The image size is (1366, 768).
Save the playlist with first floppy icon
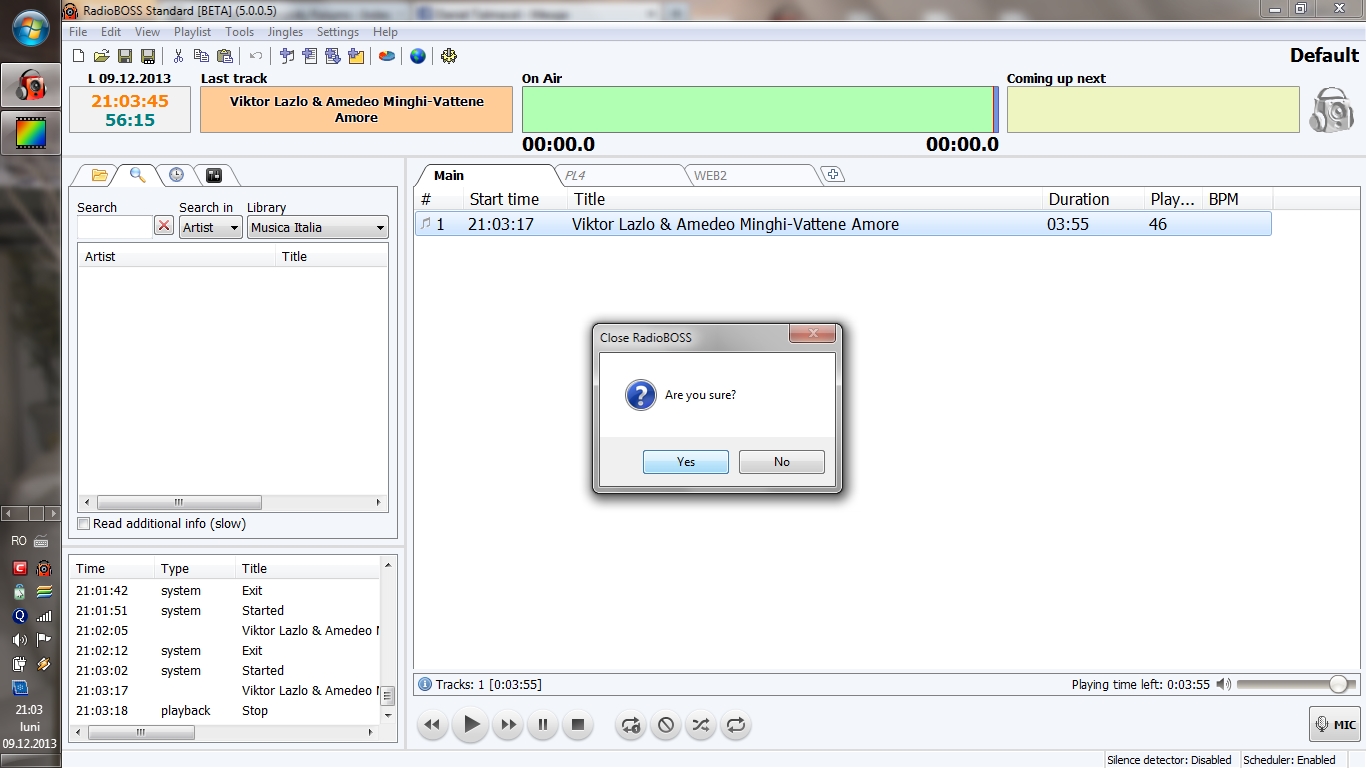pos(125,56)
